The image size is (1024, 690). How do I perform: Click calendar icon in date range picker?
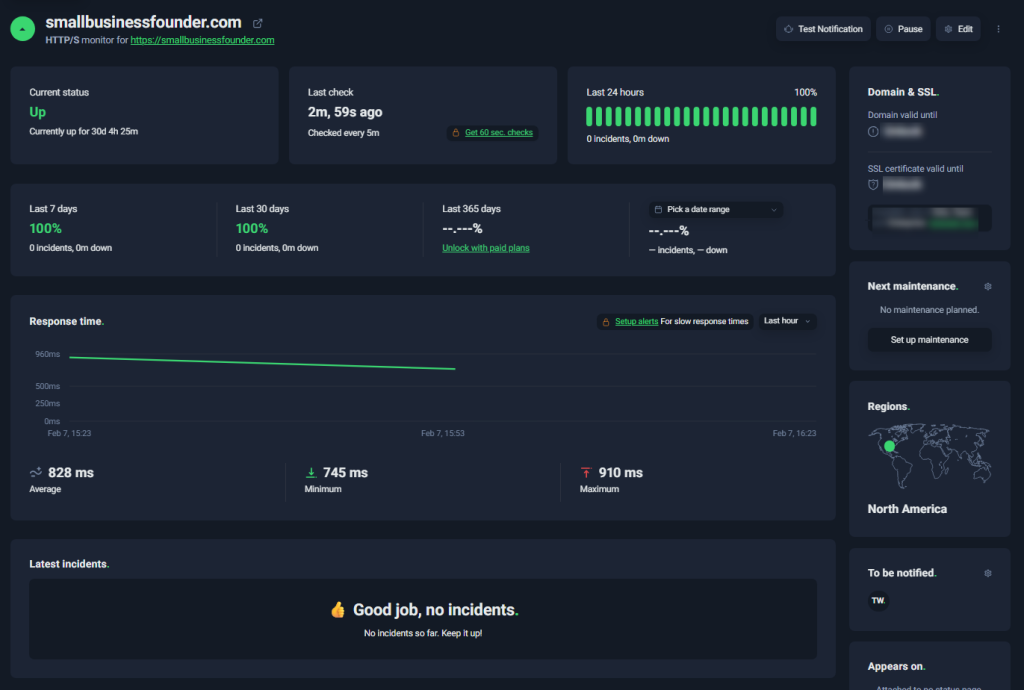pos(658,210)
